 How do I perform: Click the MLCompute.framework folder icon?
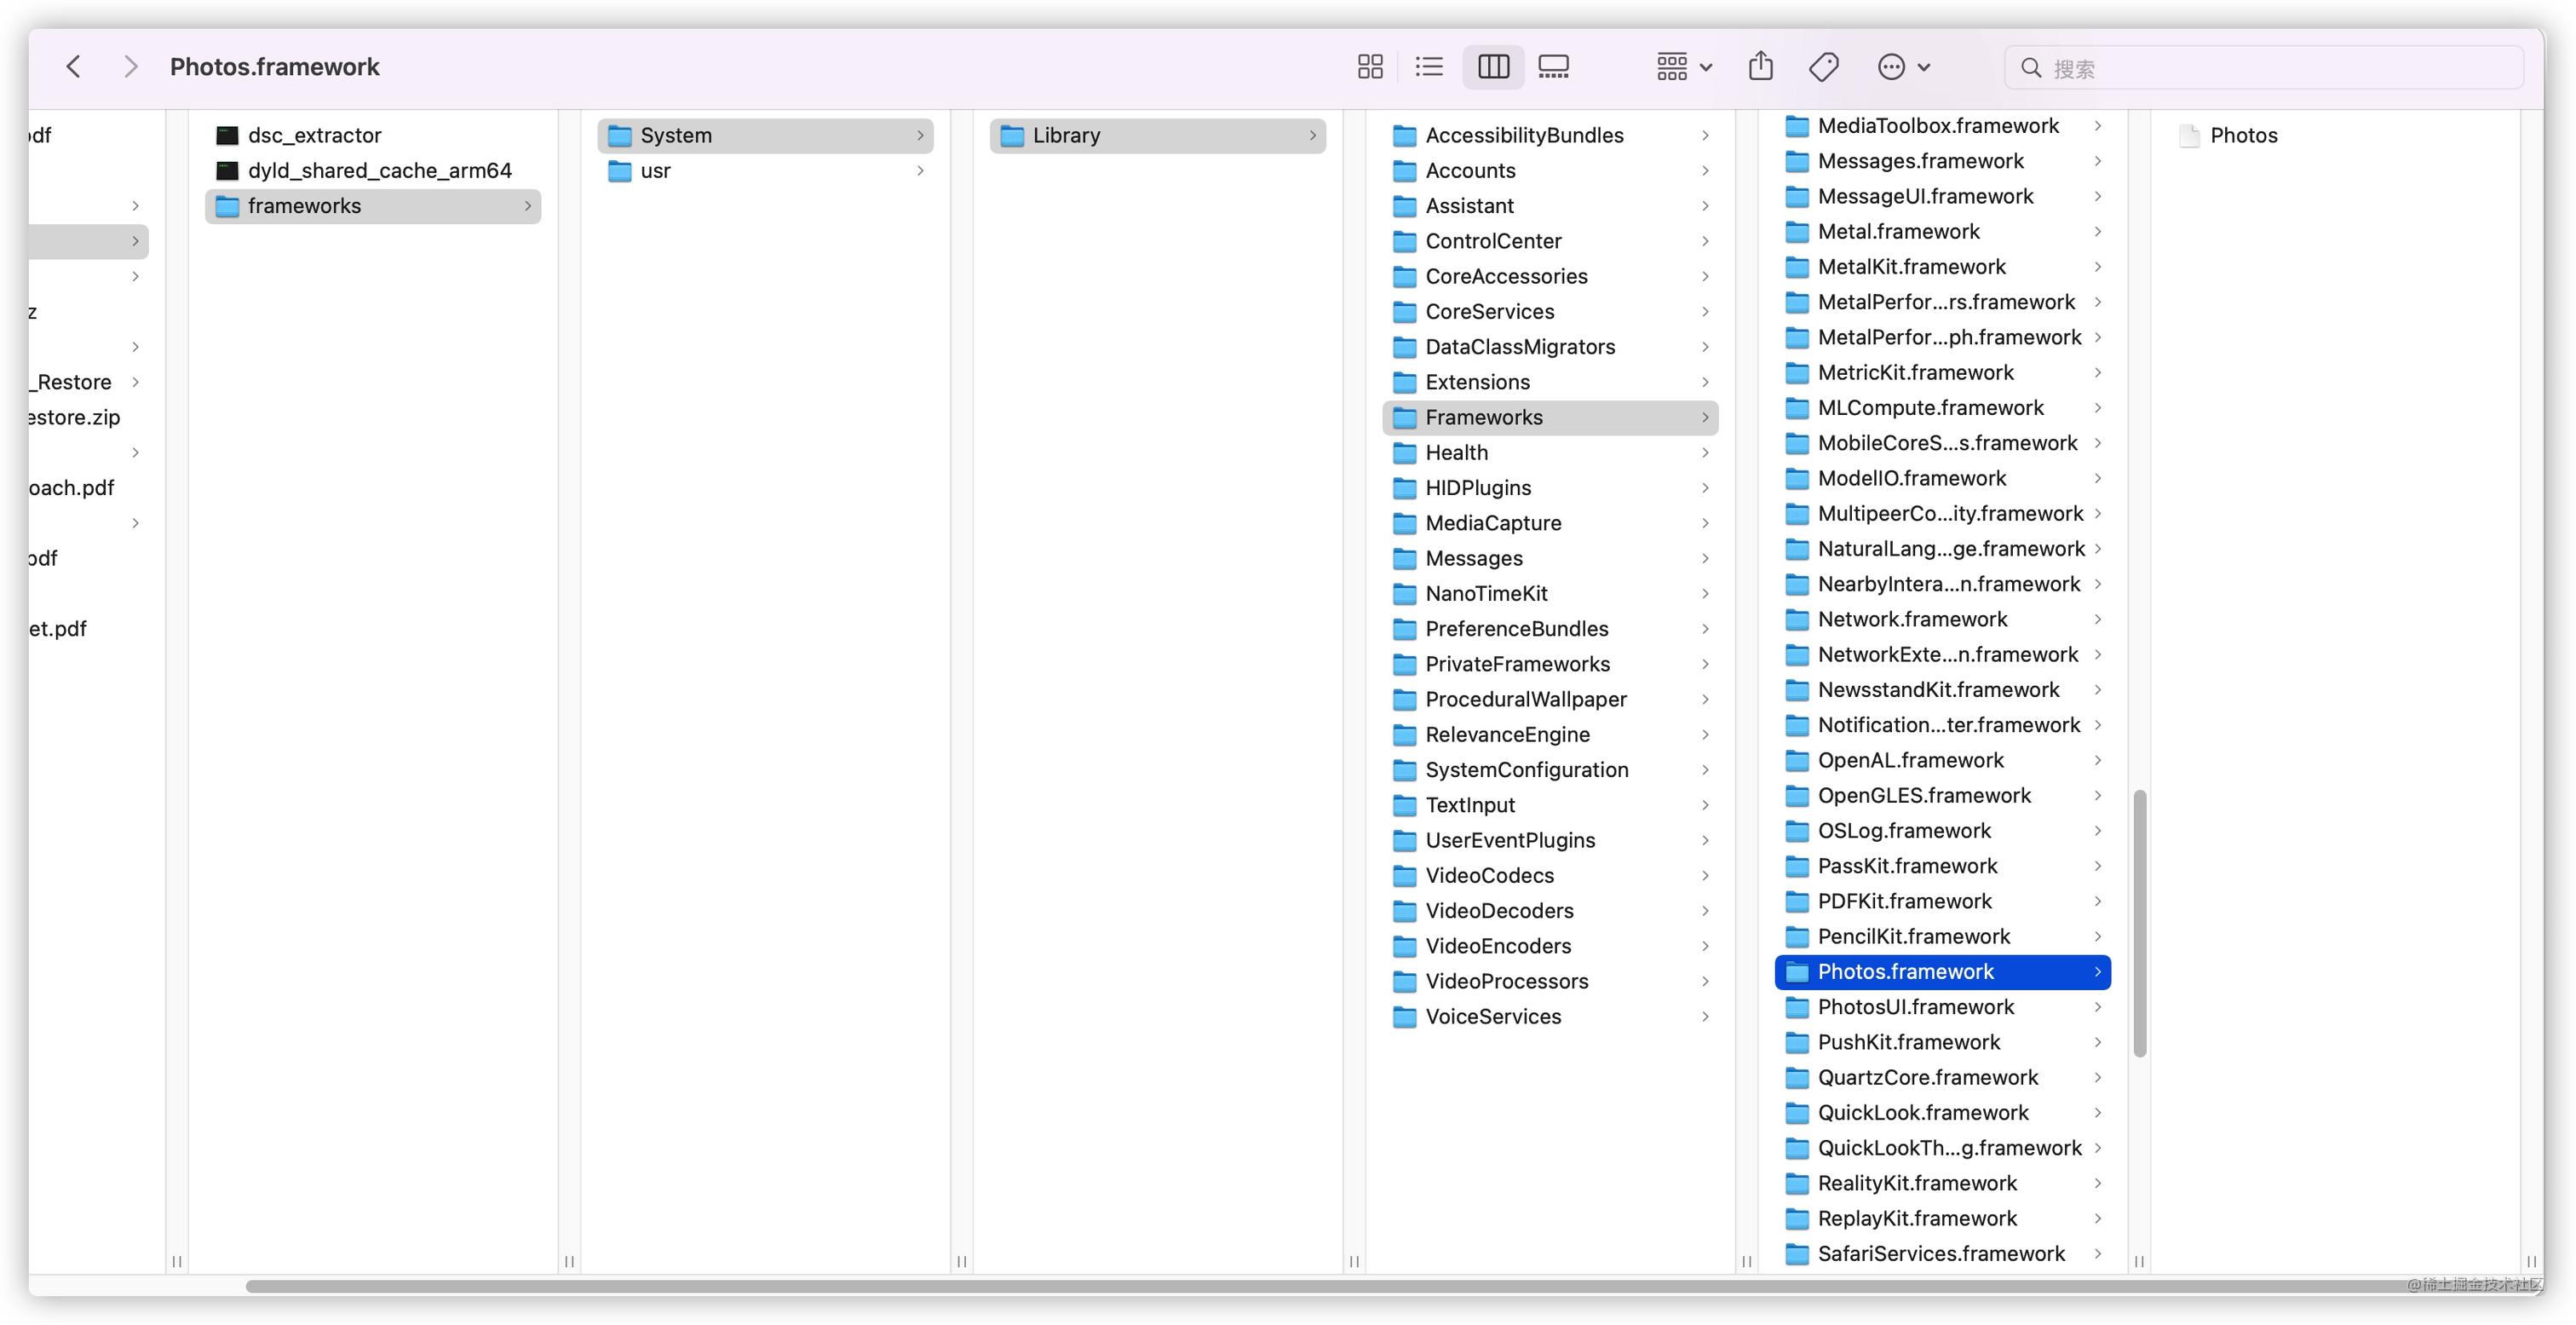click(x=1797, y=408)
